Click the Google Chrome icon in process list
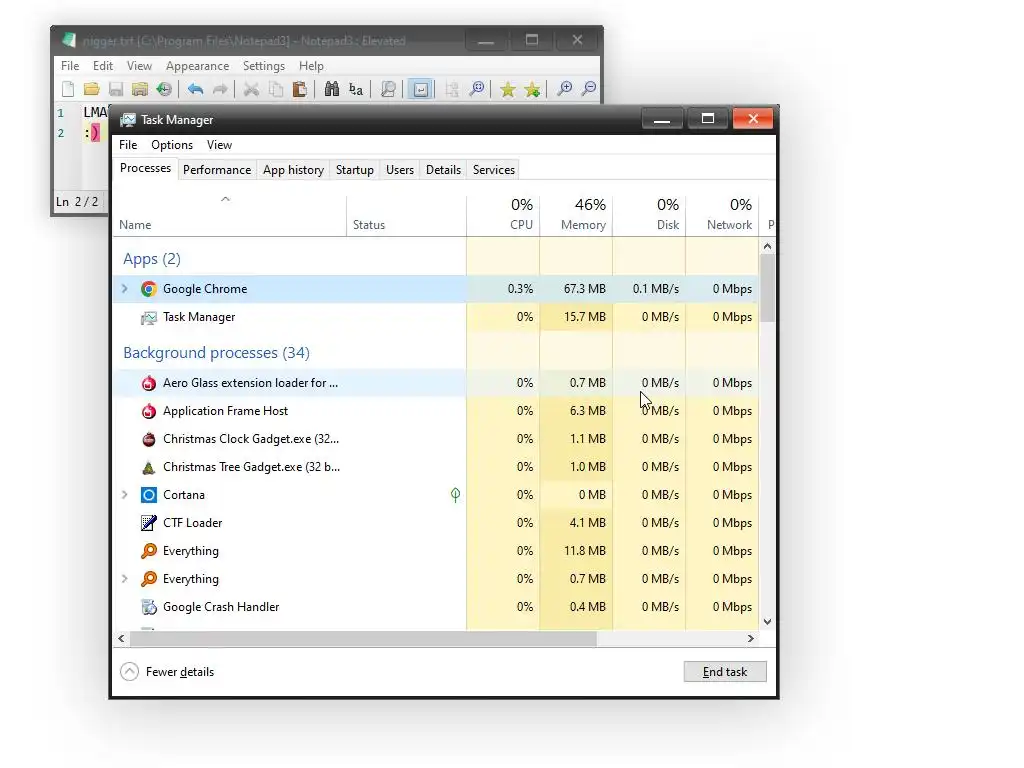 pos(149,289)
